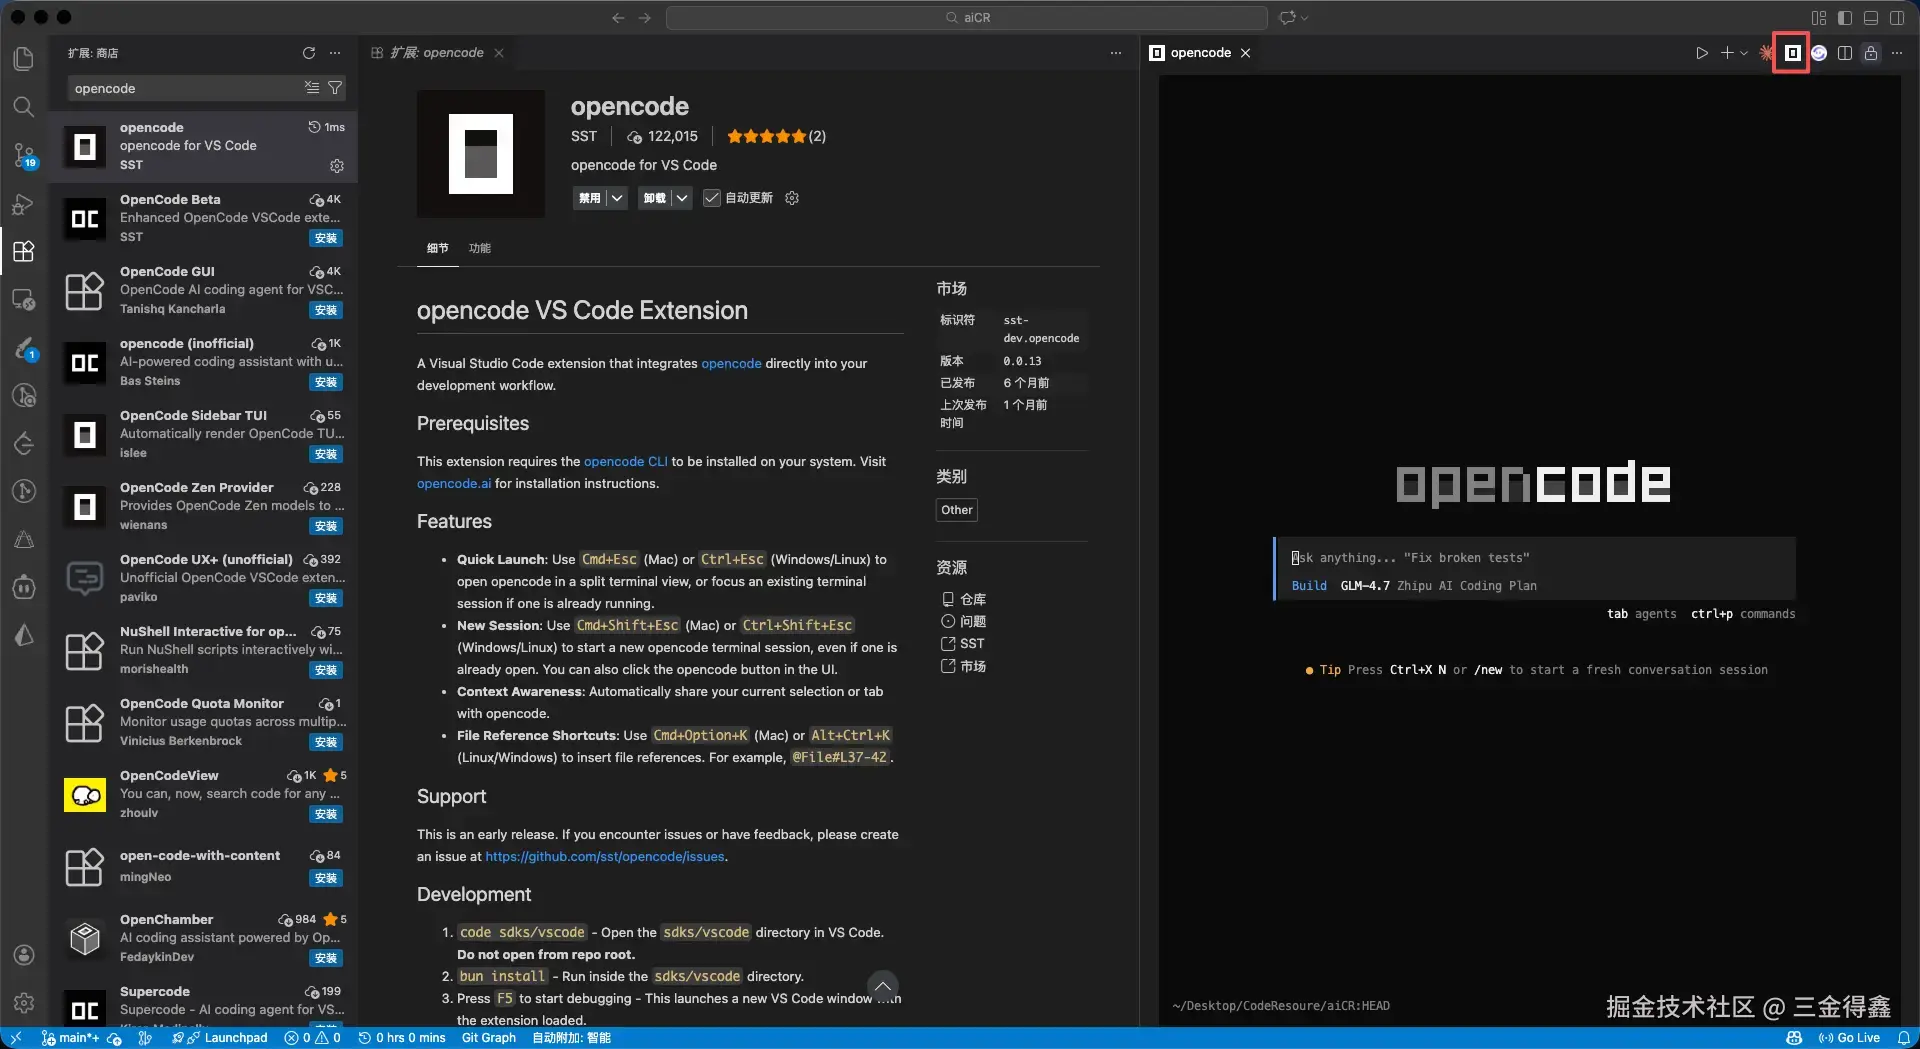Click the orange Claude Code icon

point(1767,53)
